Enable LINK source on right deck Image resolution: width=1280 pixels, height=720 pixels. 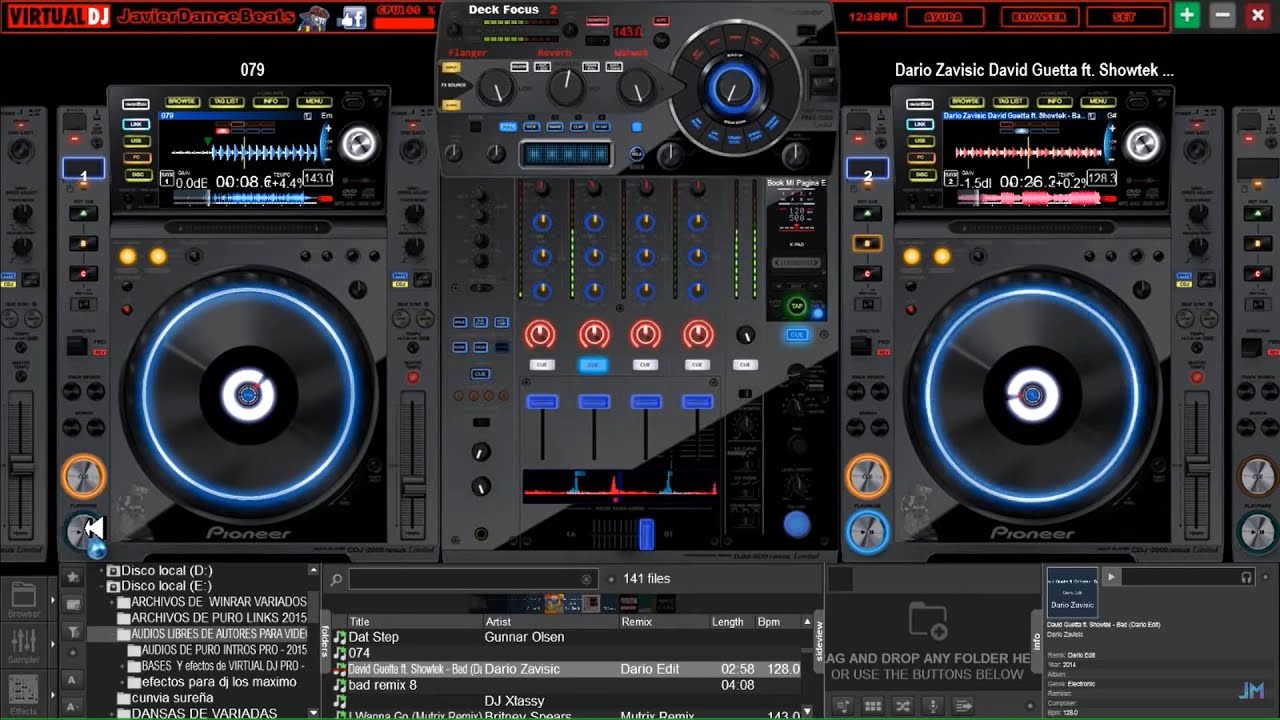[920, 124]
